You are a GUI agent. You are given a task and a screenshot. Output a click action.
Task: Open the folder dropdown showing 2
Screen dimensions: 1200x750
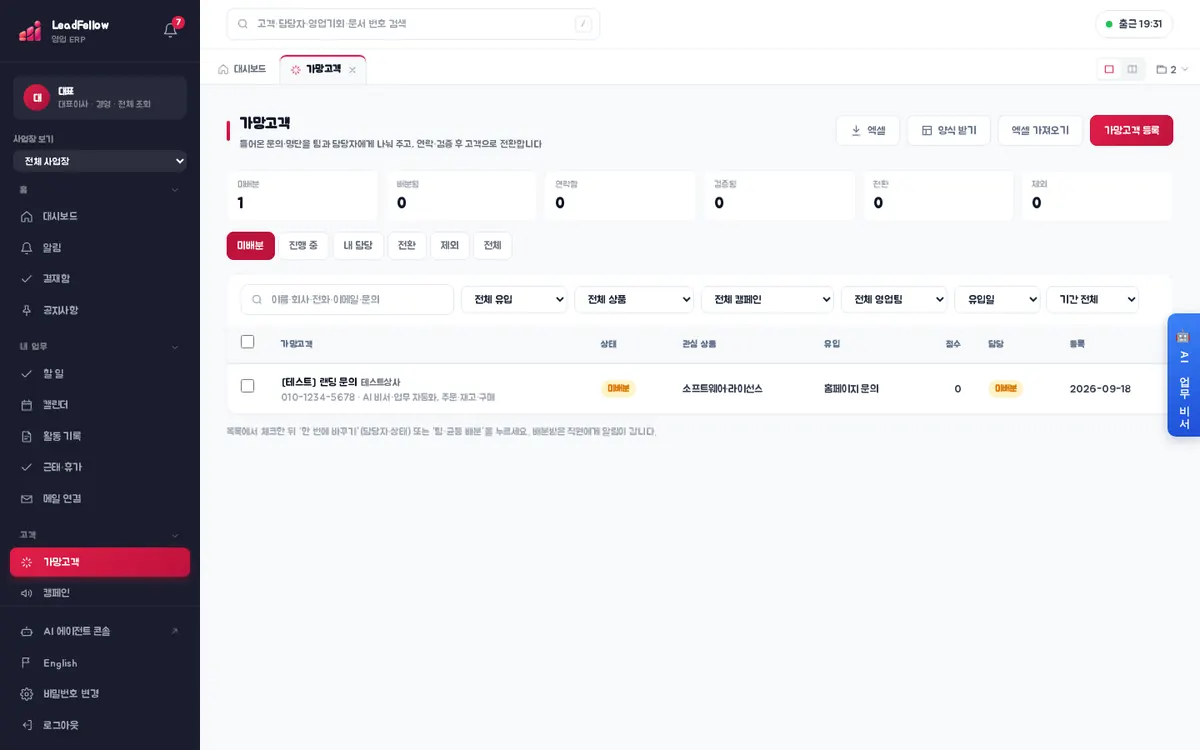click(x=1172, y=69)
